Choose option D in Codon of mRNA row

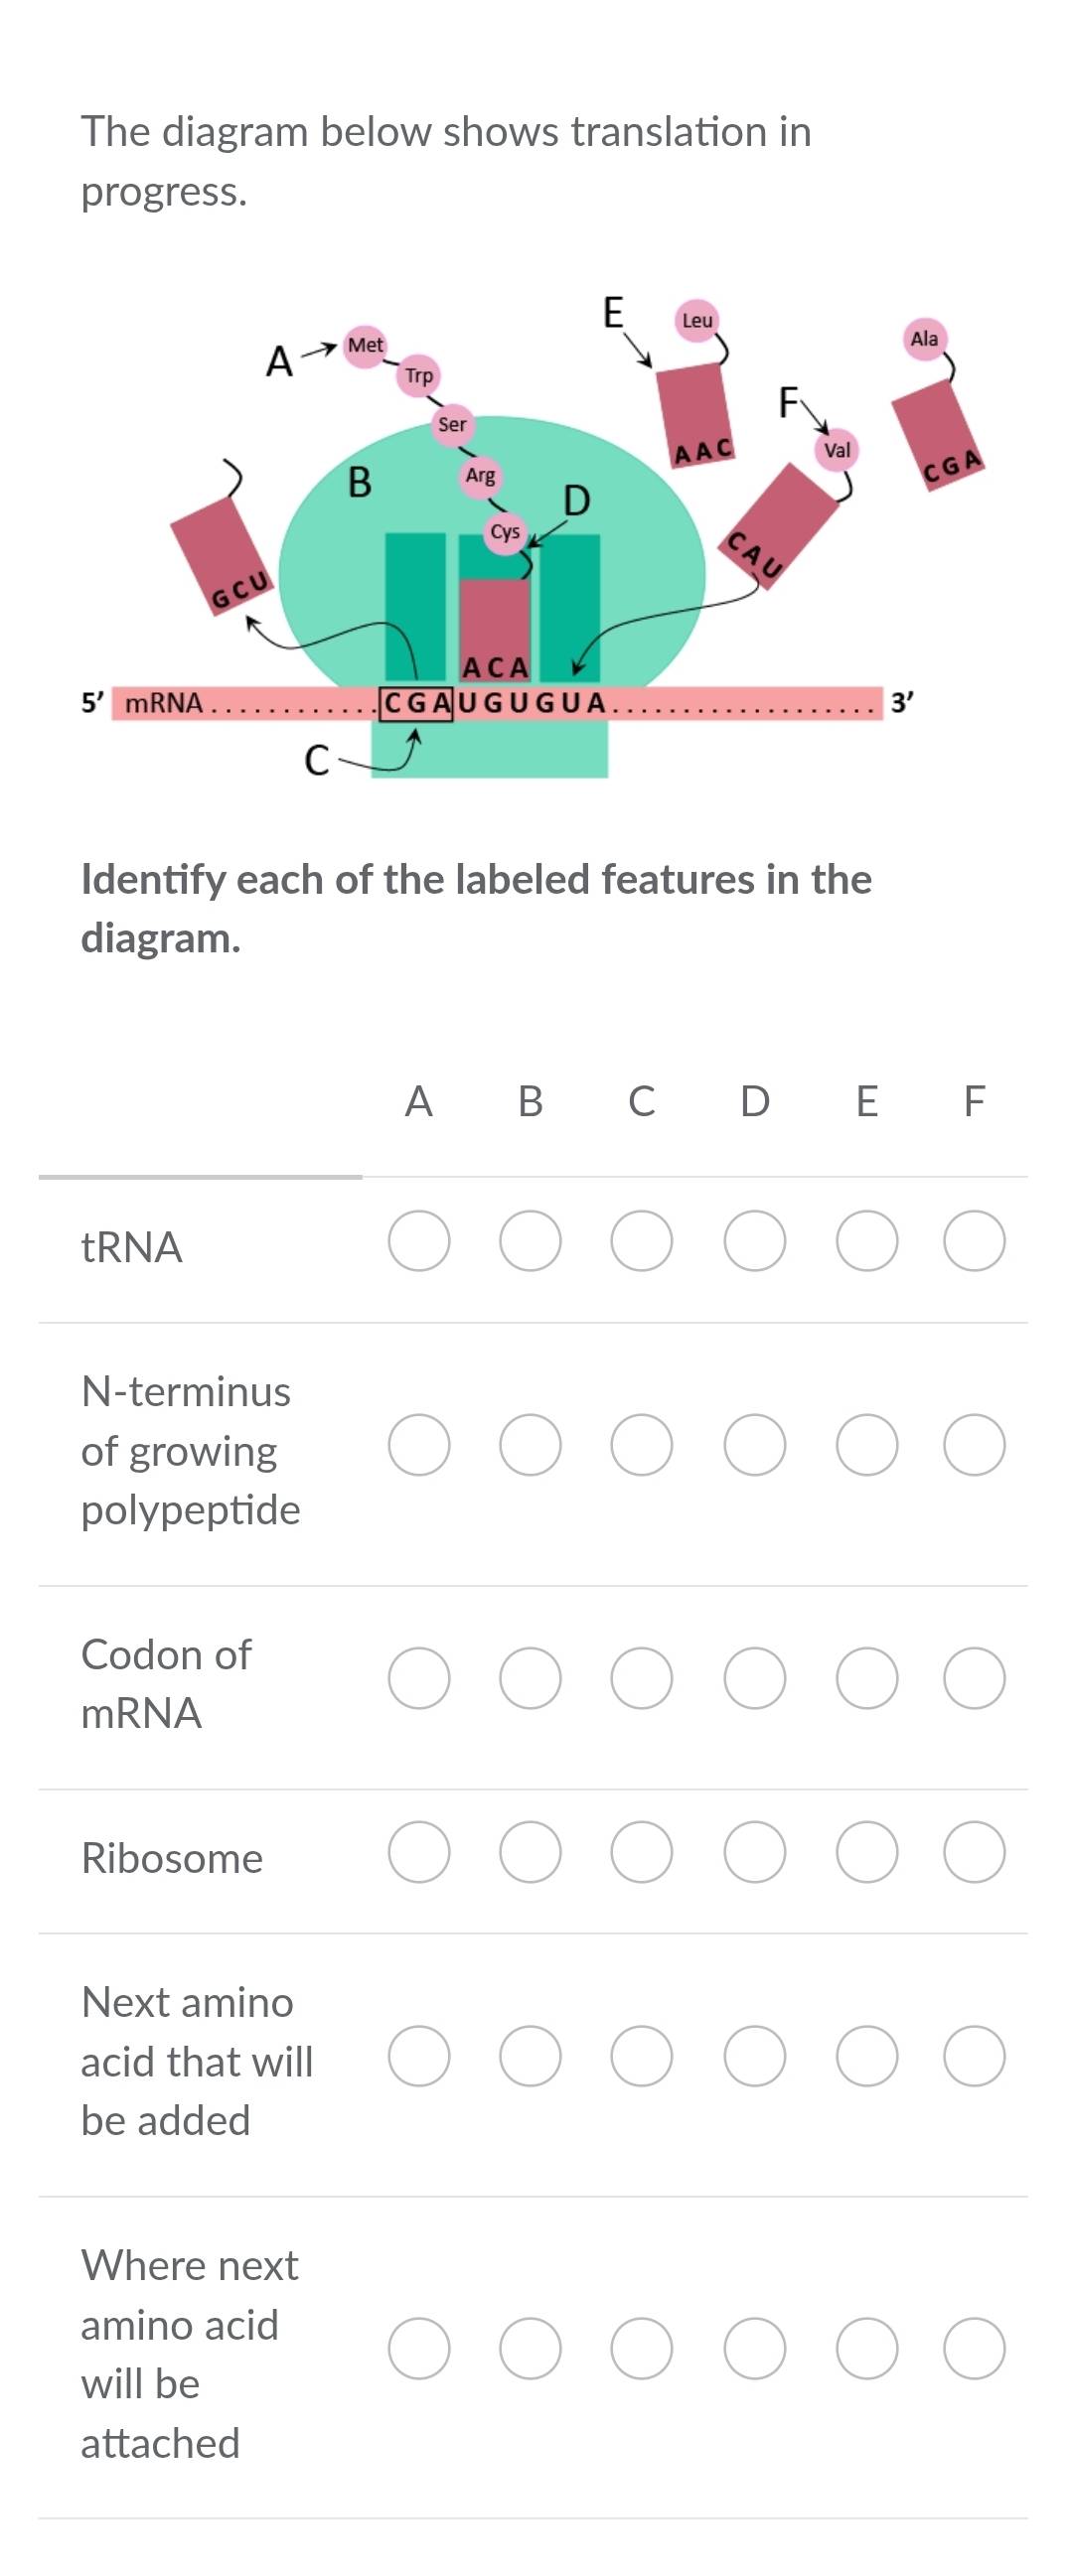[754, 1678]
